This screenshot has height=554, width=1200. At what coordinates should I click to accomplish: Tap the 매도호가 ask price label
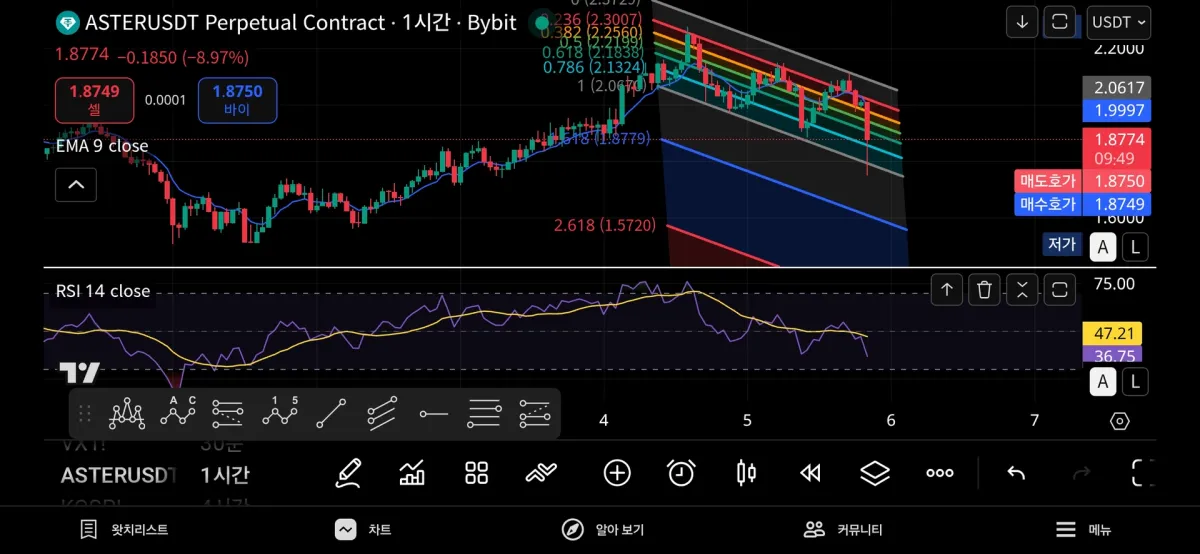point(1047,181)
